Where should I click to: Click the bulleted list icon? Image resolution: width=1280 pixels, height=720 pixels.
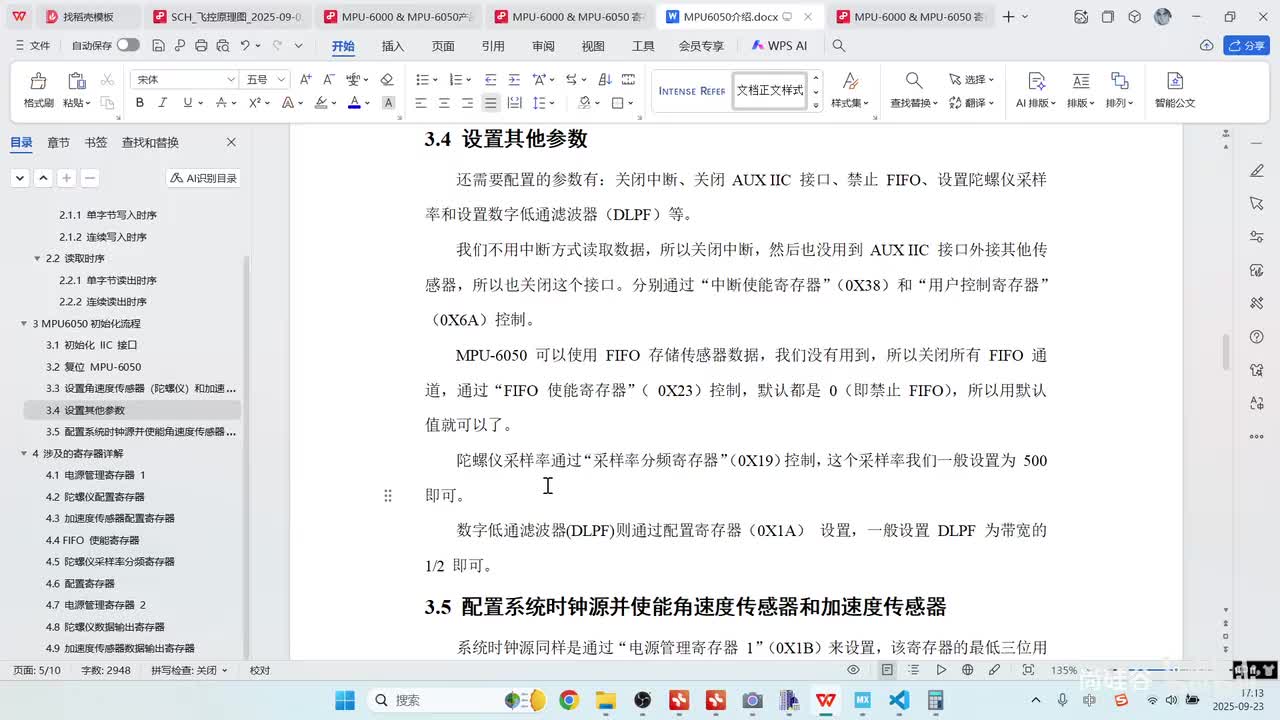coord(421,79)
